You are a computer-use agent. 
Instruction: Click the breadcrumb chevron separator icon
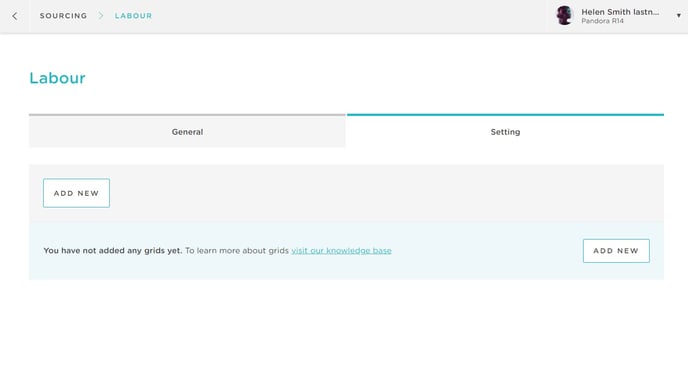[101, 16]
